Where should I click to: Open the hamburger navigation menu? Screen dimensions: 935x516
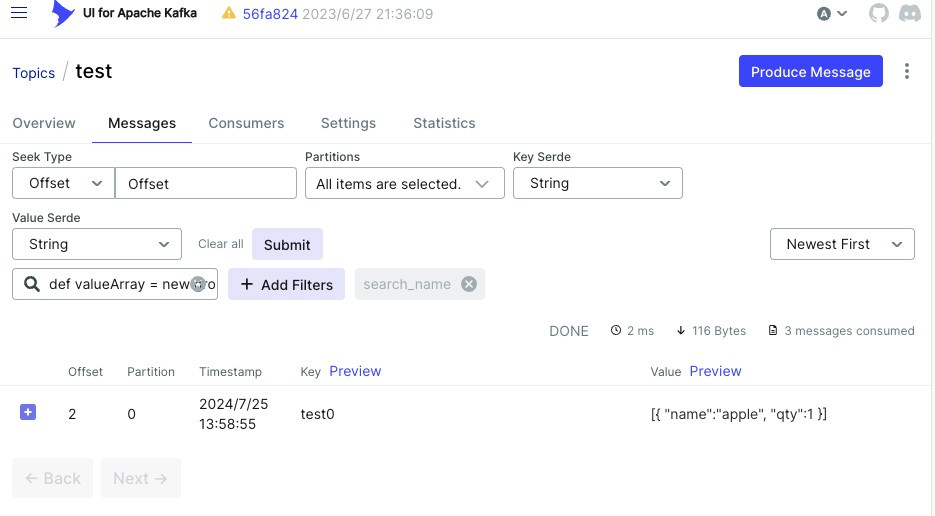pyautogui.click(x=19, y=13)
